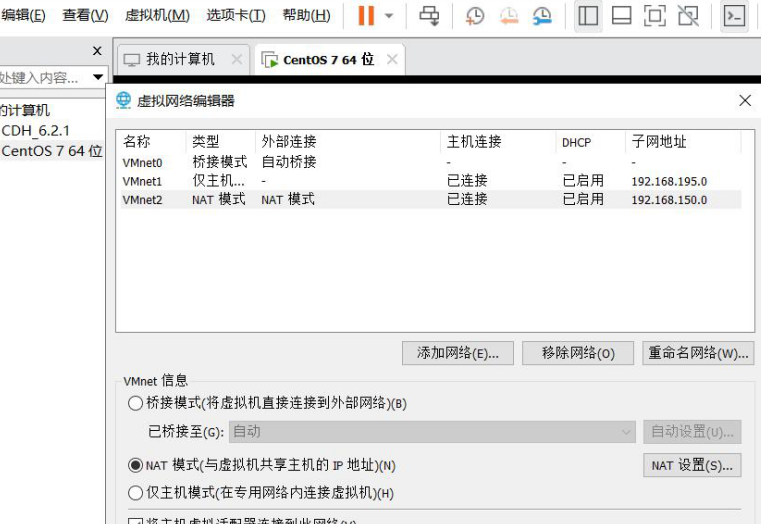Click 添加网络(E)... button

[x=458, y=353]
